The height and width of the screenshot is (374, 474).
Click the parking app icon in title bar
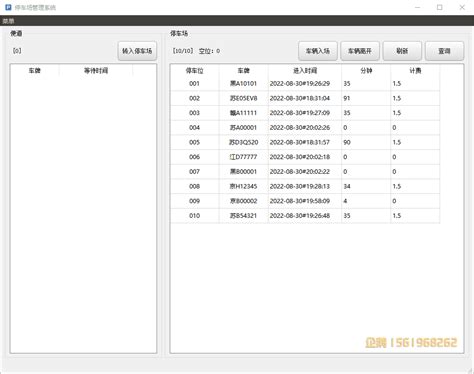8,7
